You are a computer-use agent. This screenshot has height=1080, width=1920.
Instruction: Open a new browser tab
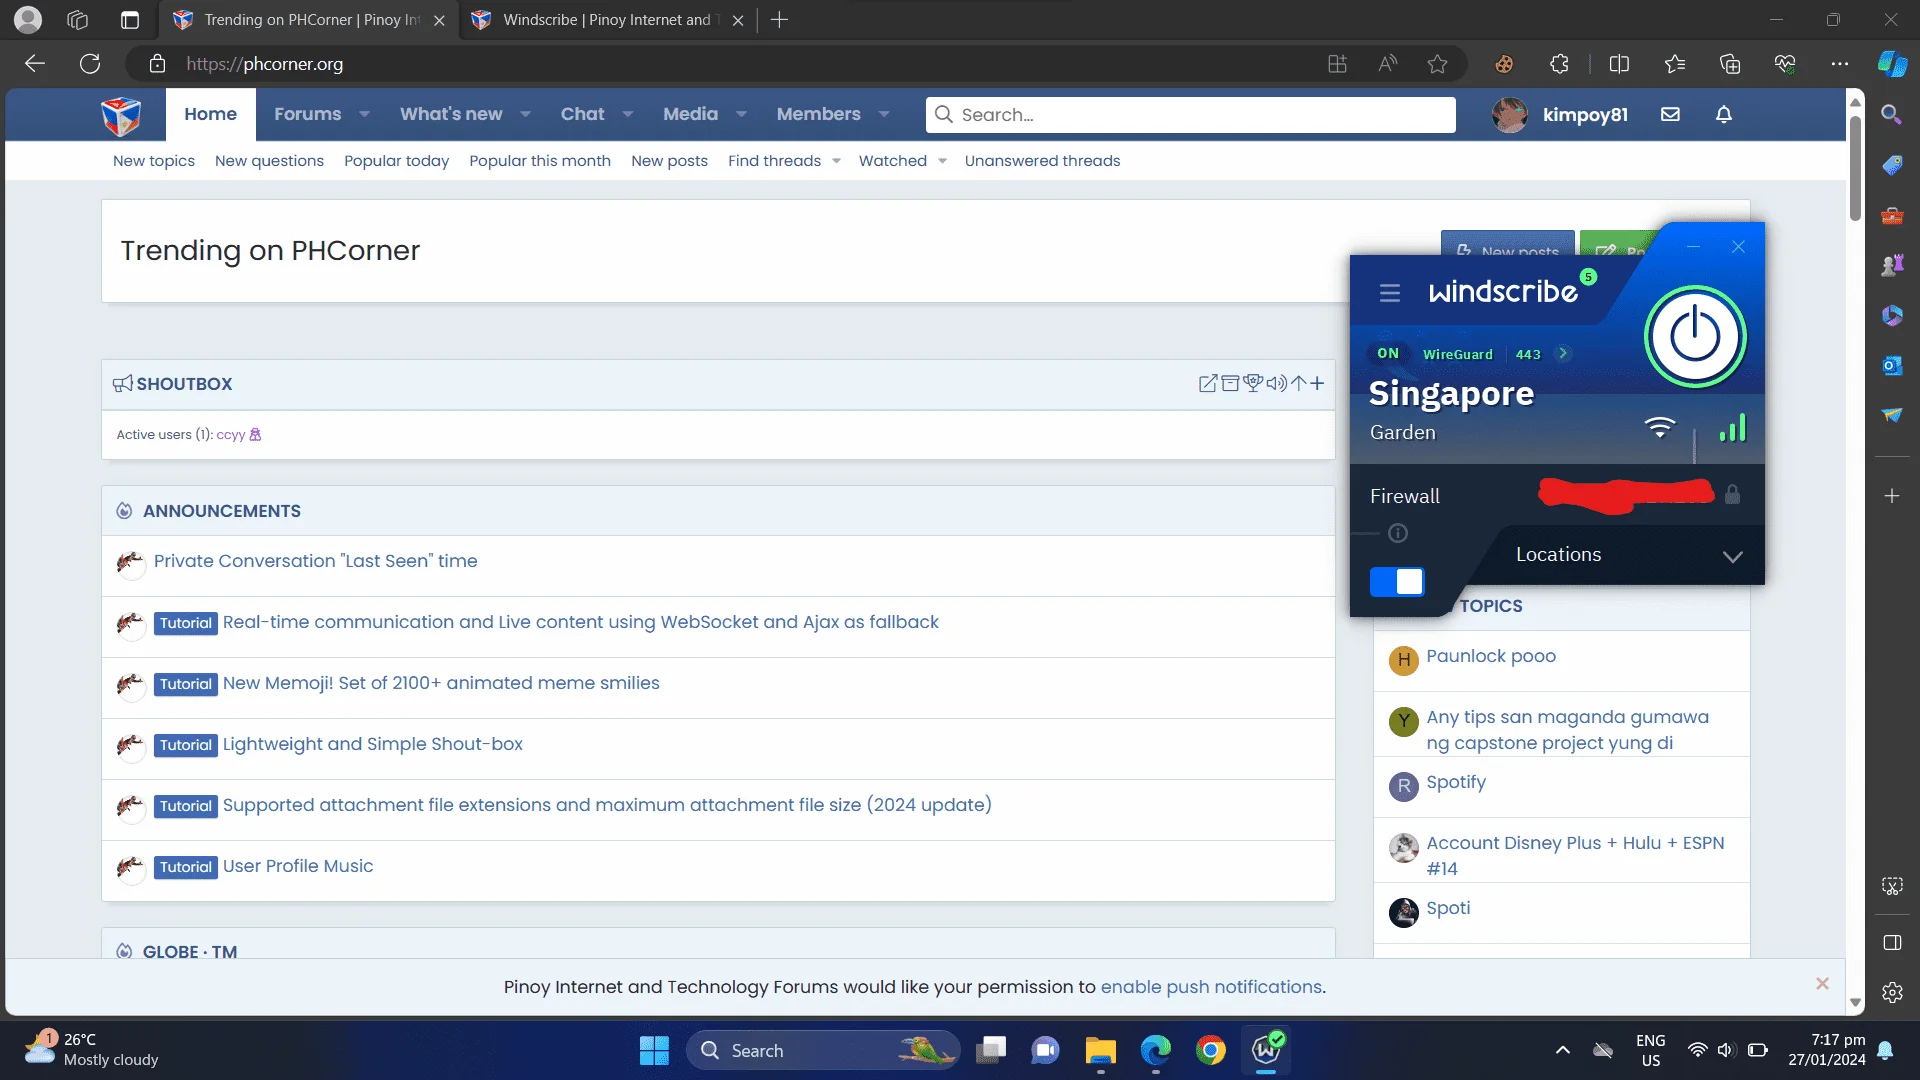tap(779, 20)
